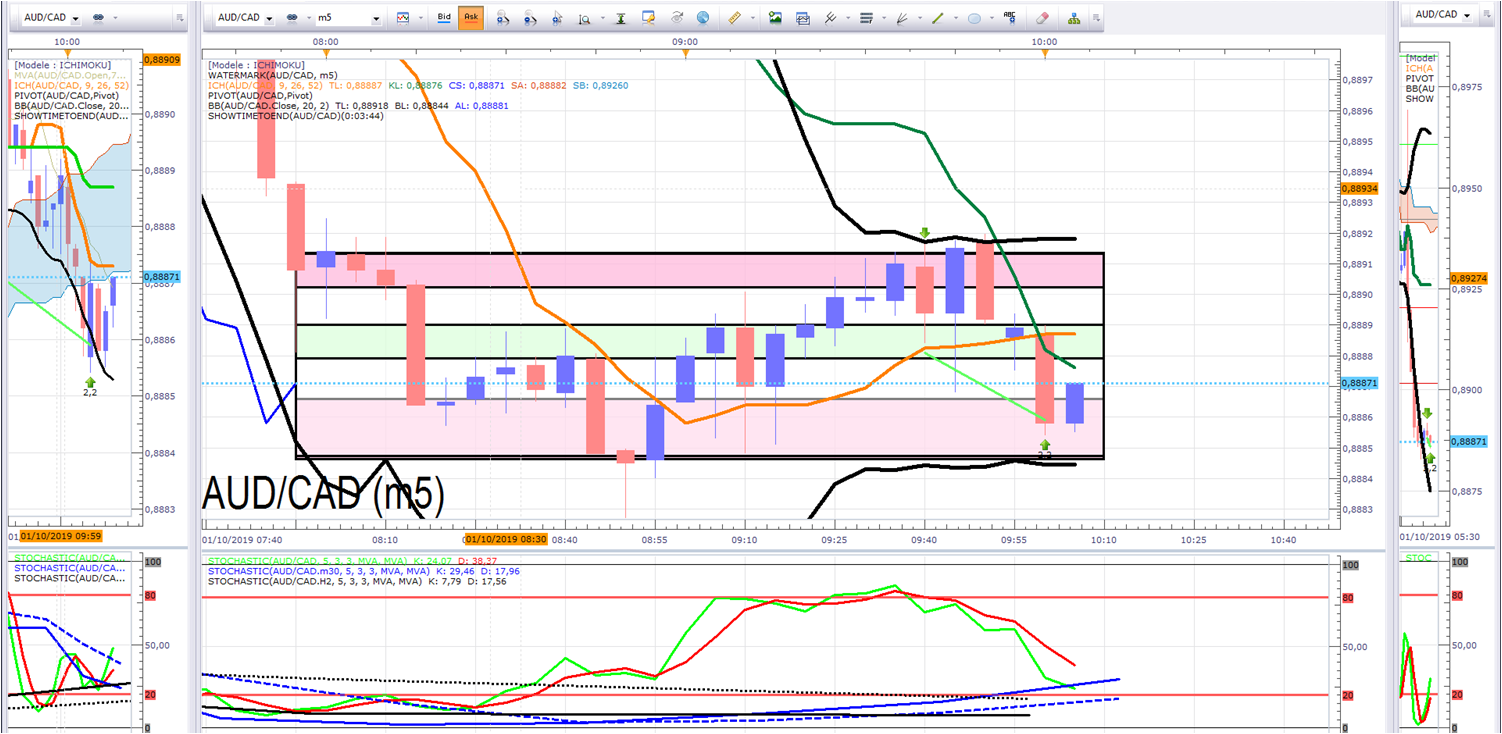Click the orange 01/10/2019 09:59 date marker in left panel

point(62,537)
